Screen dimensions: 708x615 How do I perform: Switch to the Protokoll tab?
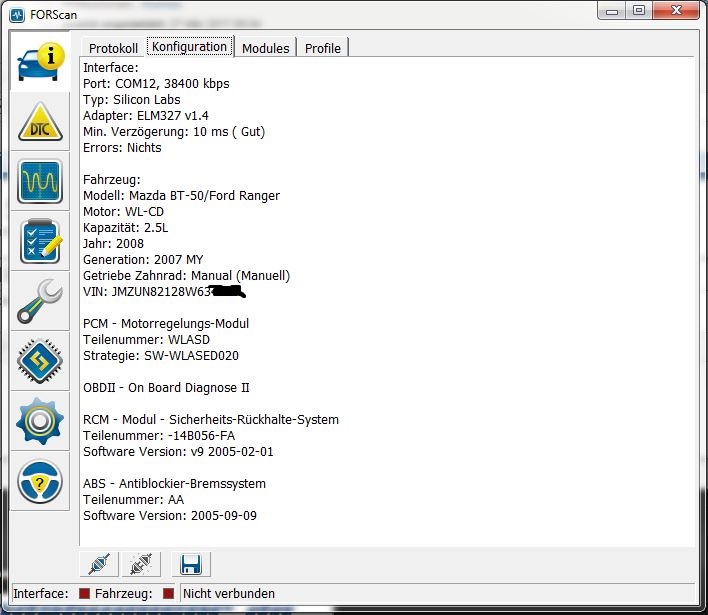[x=113, y=48]
